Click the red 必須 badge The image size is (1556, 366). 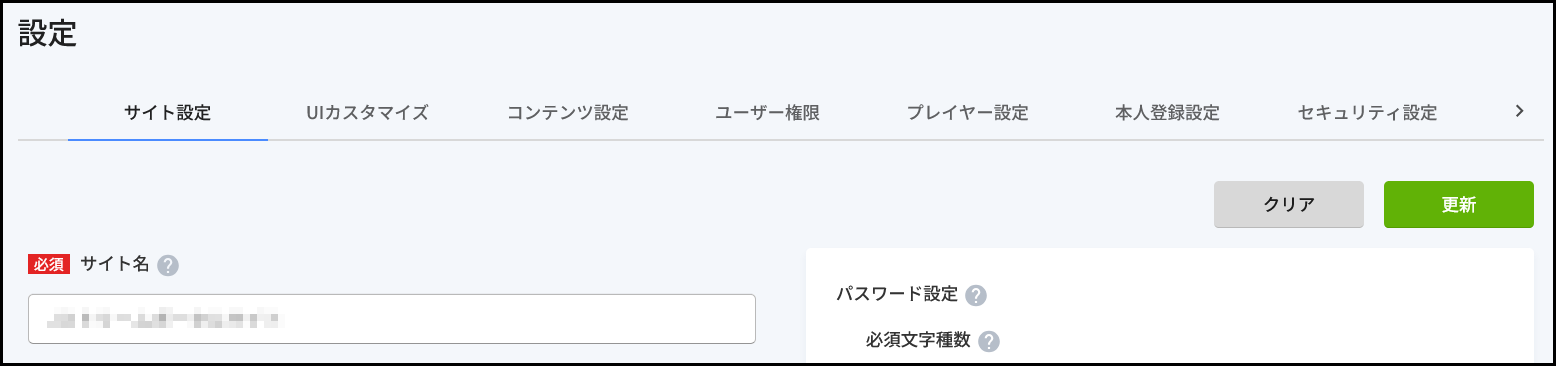(x=49, y=265)
